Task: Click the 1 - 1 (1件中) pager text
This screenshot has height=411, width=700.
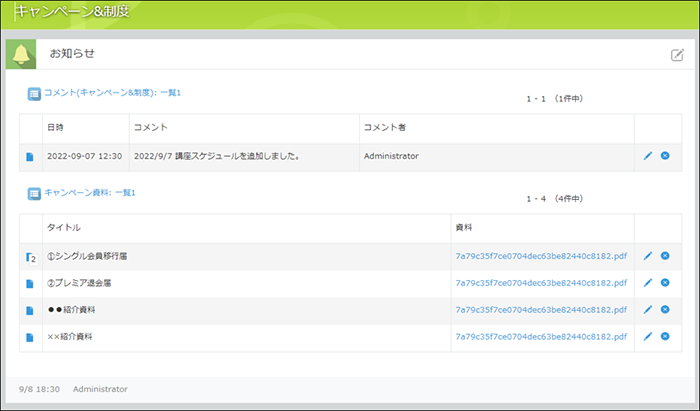Action: (554, 99)
